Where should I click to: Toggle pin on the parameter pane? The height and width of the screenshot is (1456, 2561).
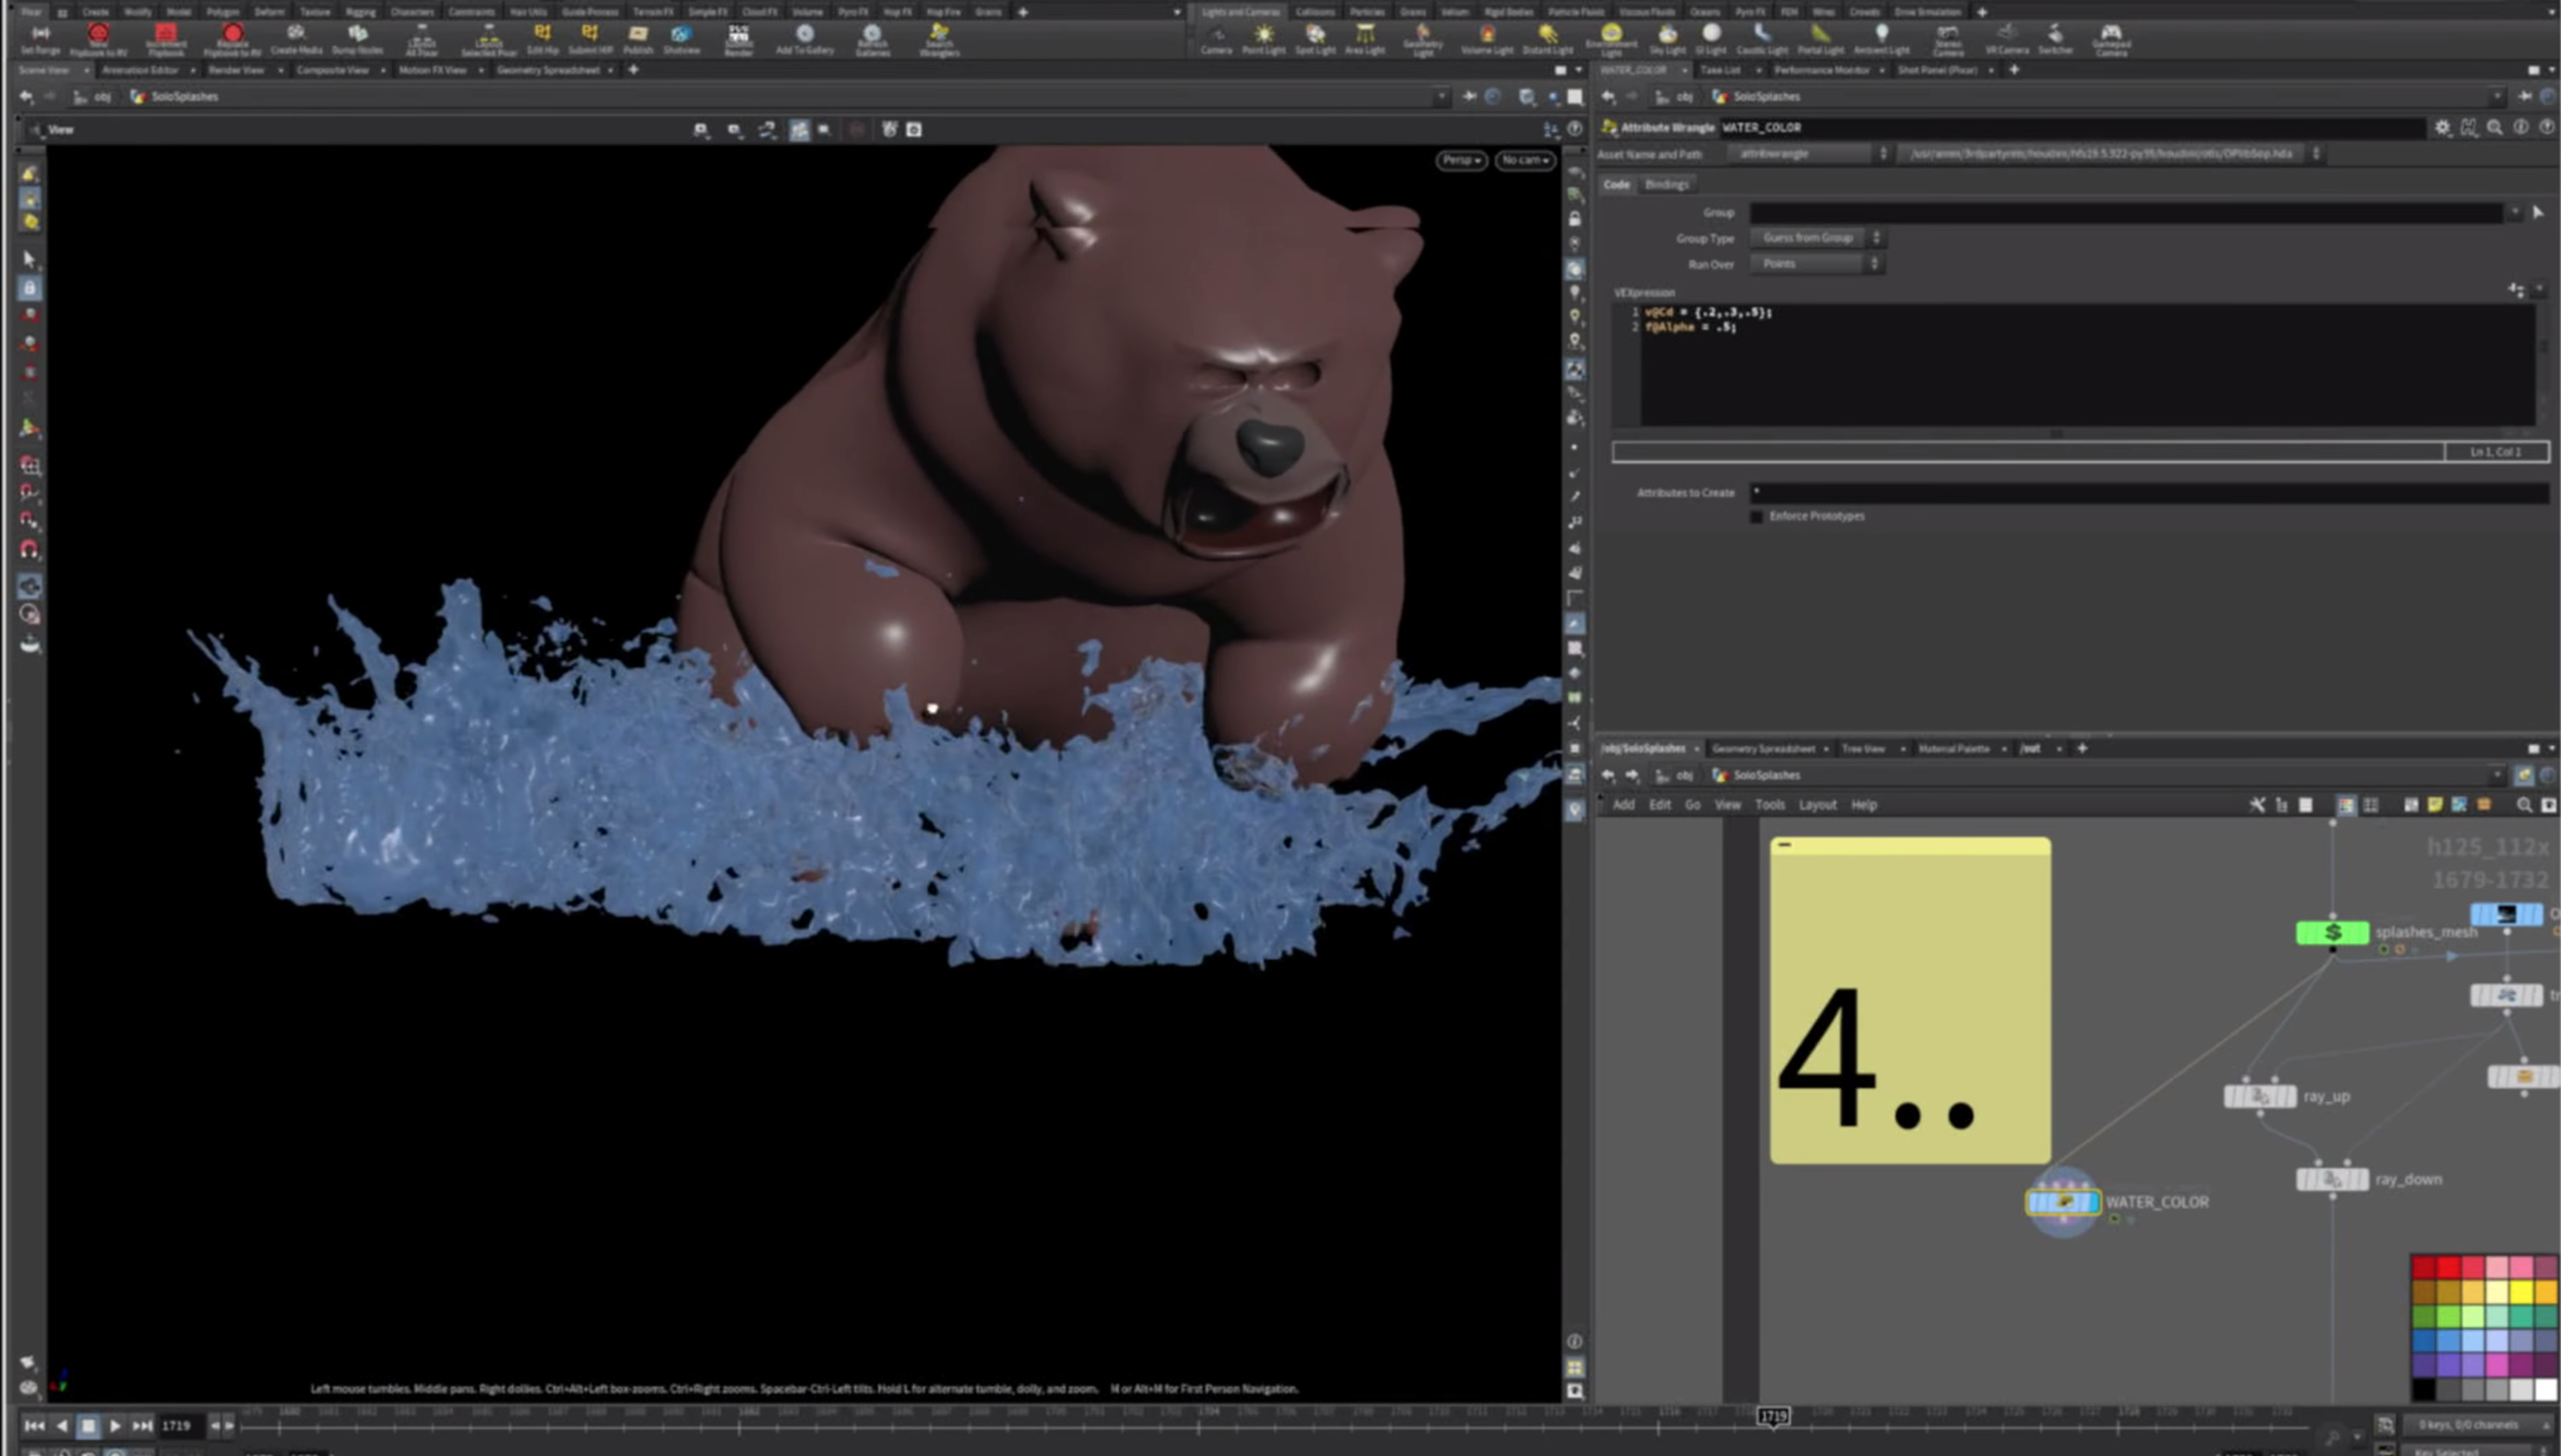(x=2525, y=96)
